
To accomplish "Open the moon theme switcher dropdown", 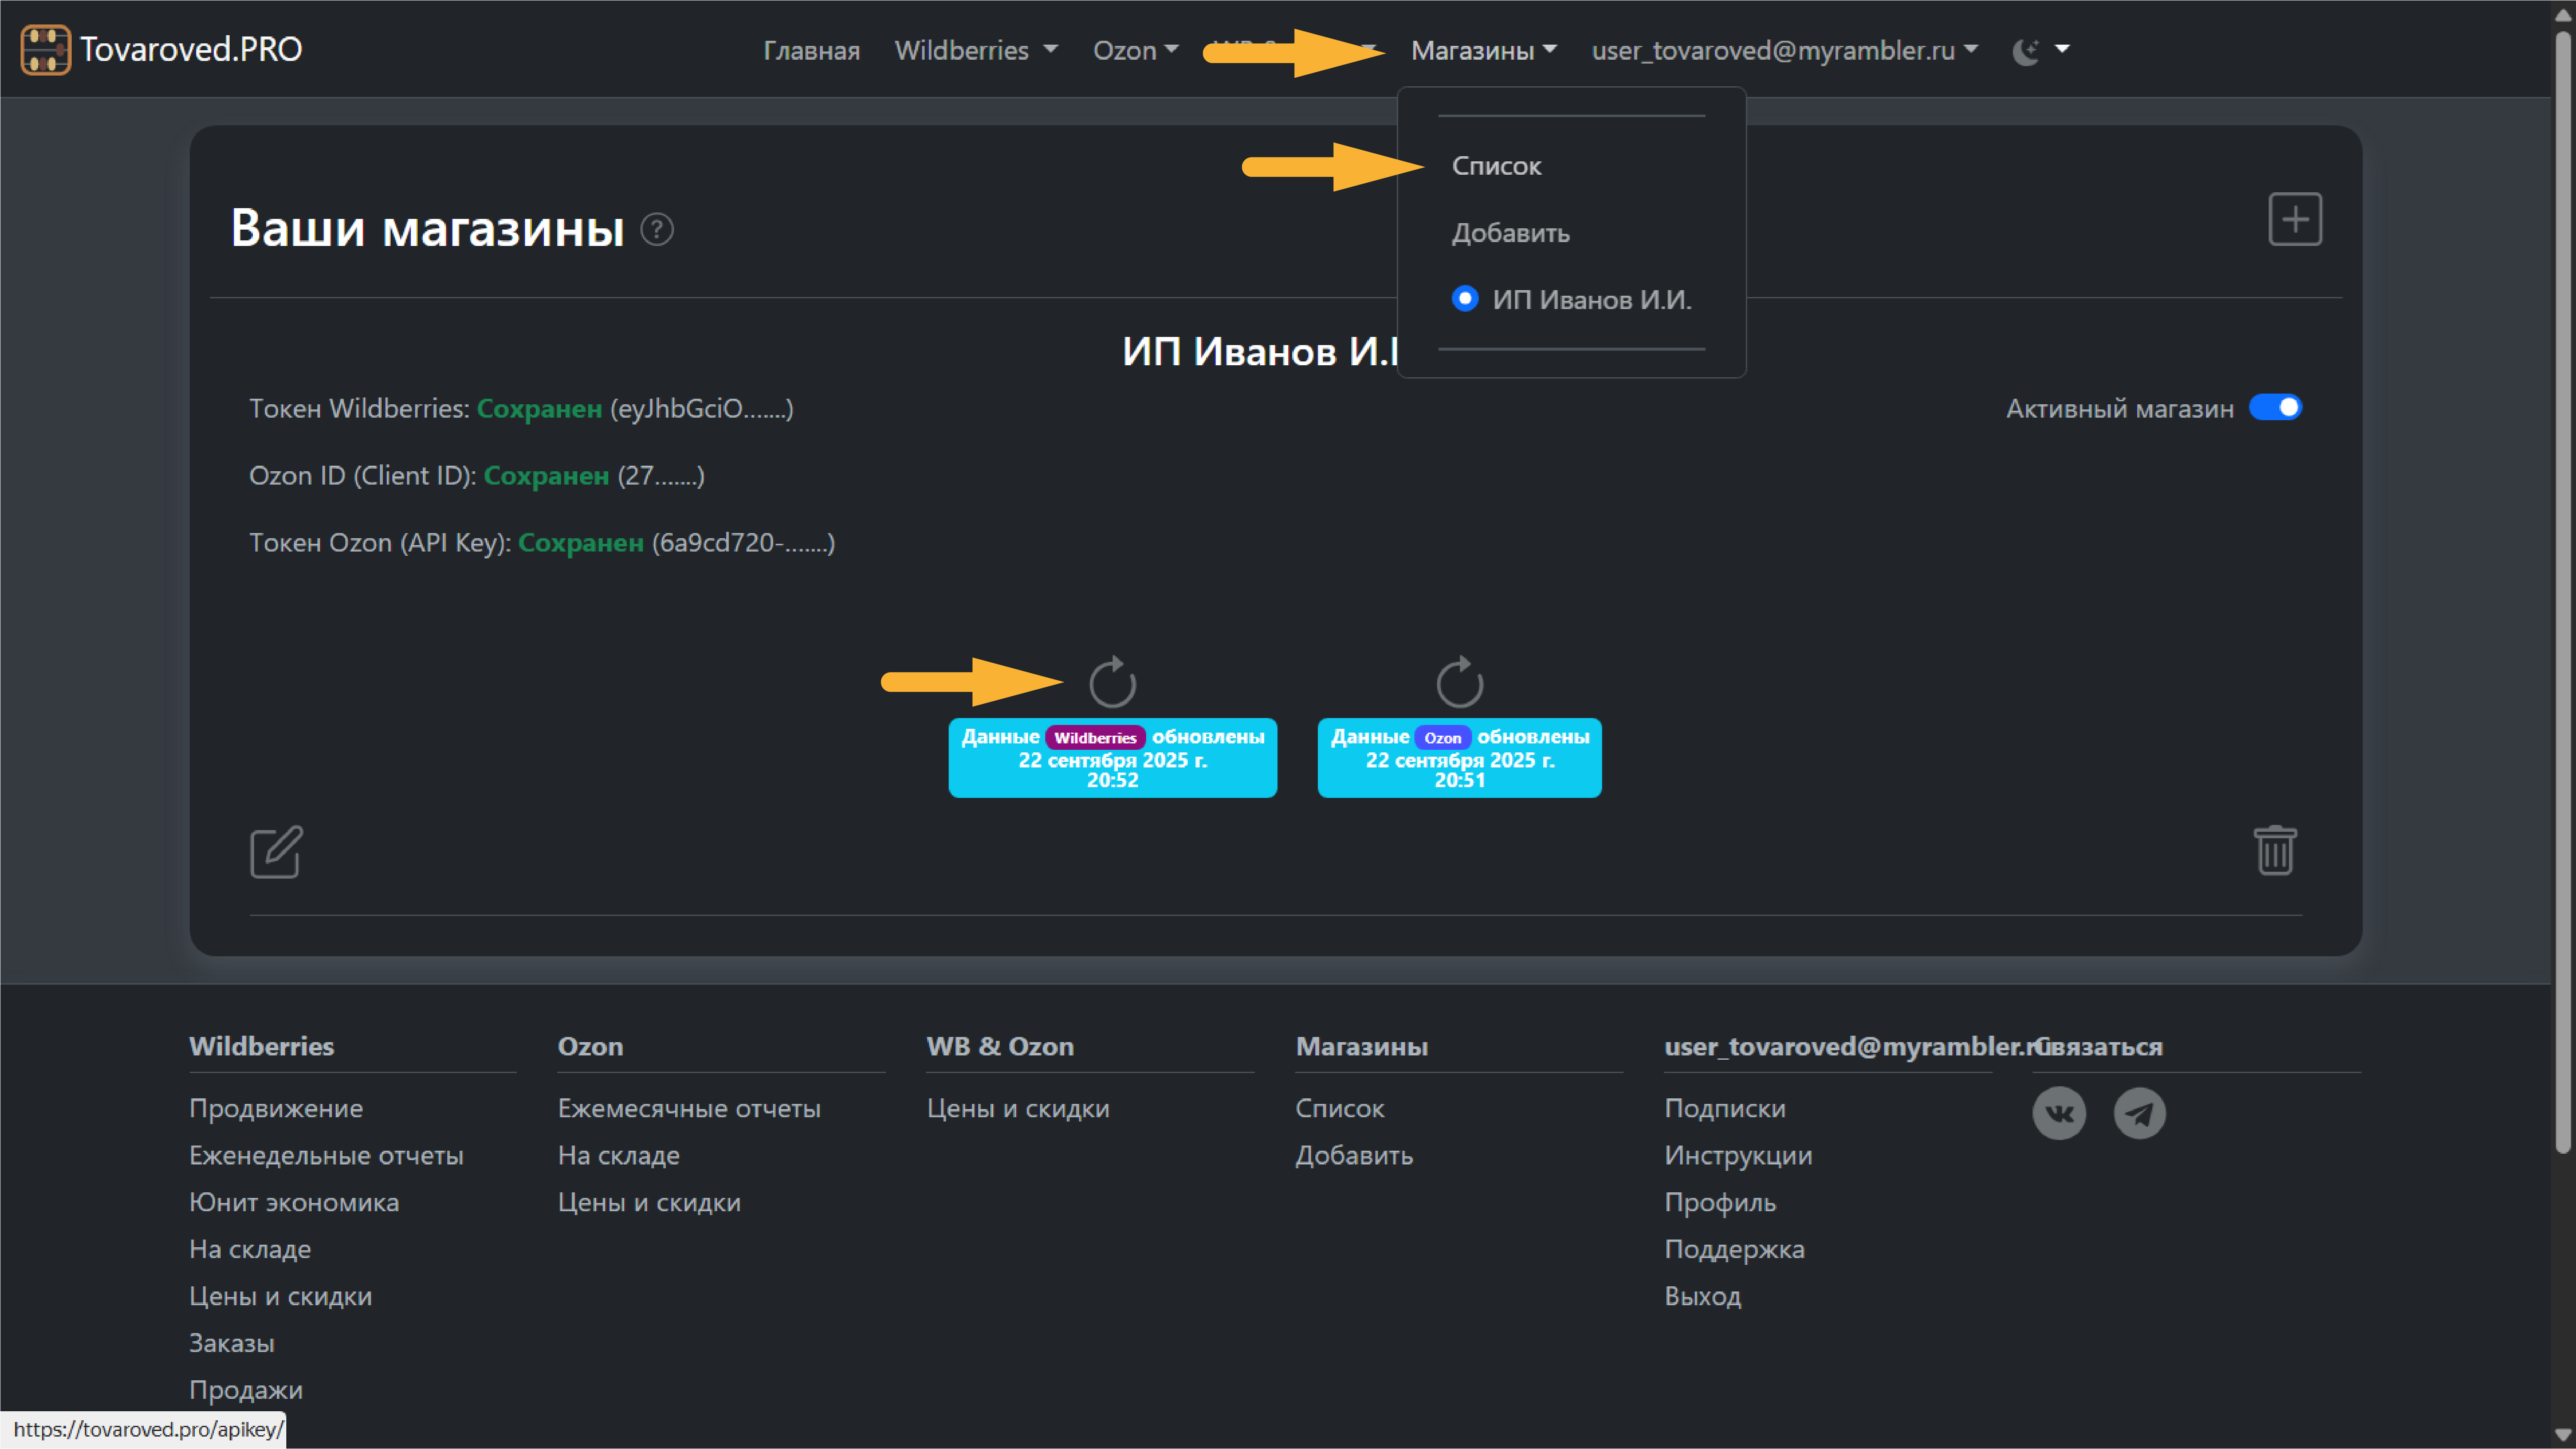I will tap(2040, 50).
